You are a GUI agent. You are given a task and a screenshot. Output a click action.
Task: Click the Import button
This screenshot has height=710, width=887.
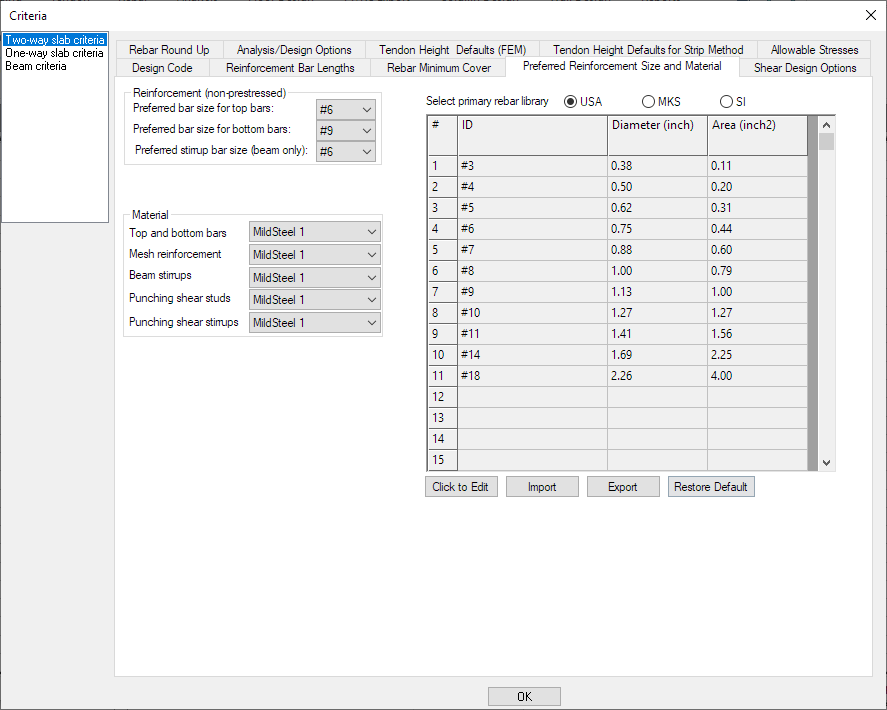[542, 487]
